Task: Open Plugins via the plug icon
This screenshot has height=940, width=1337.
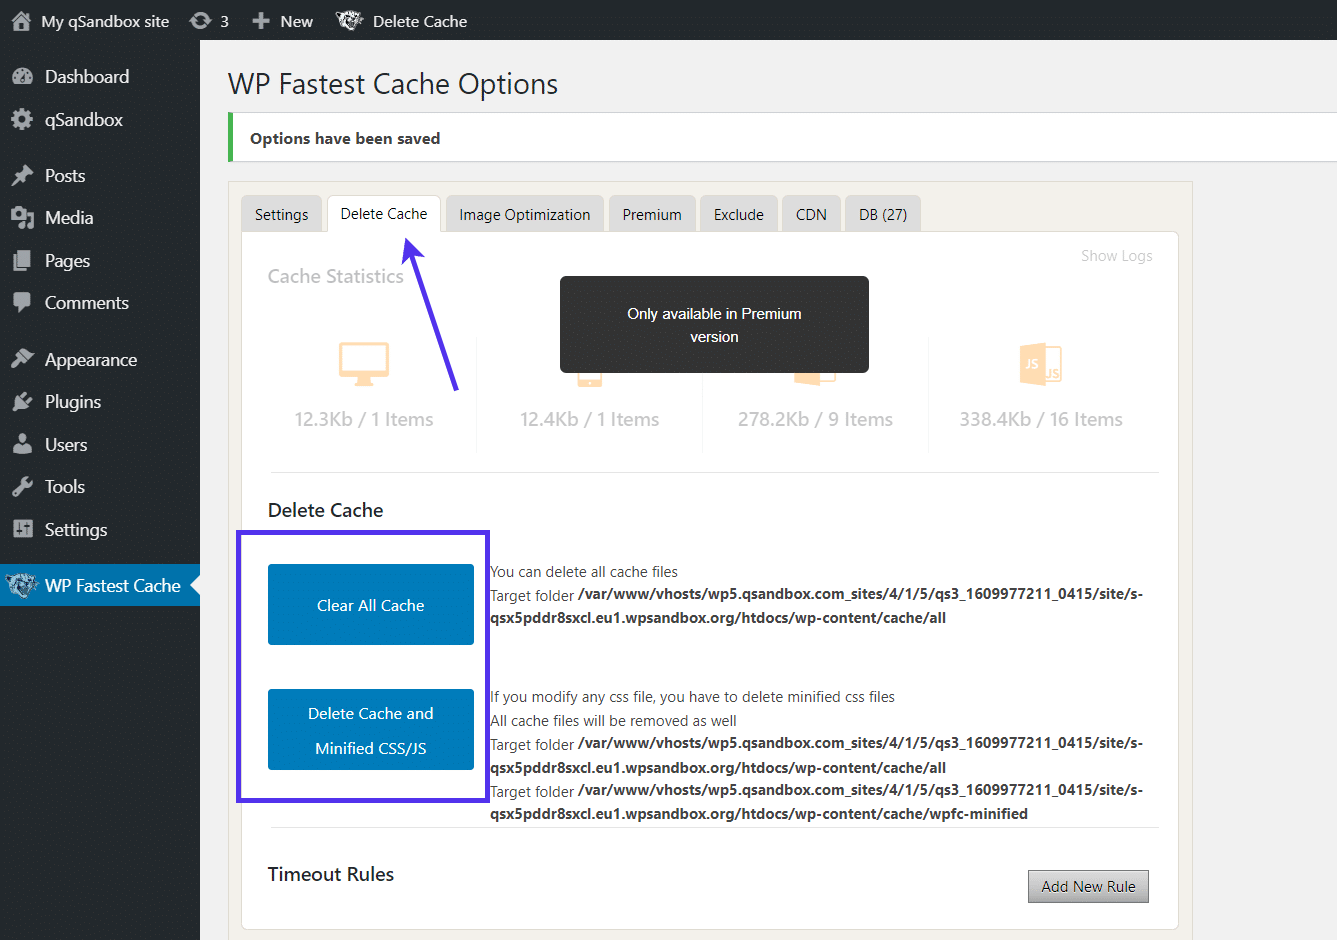Action: (x=23, y=401)
